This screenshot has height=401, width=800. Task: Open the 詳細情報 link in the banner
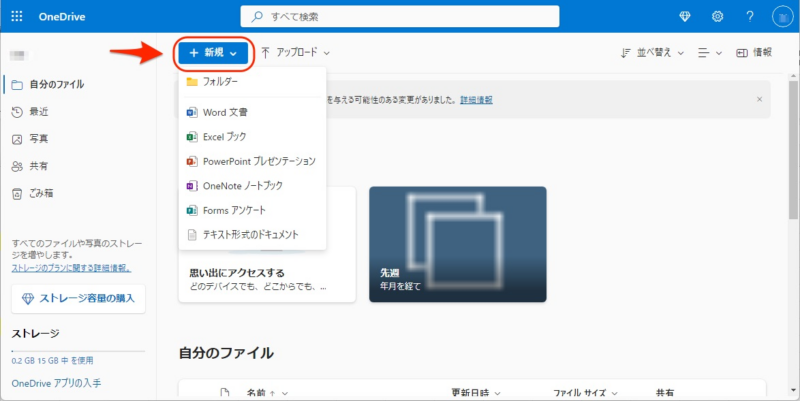476,100
